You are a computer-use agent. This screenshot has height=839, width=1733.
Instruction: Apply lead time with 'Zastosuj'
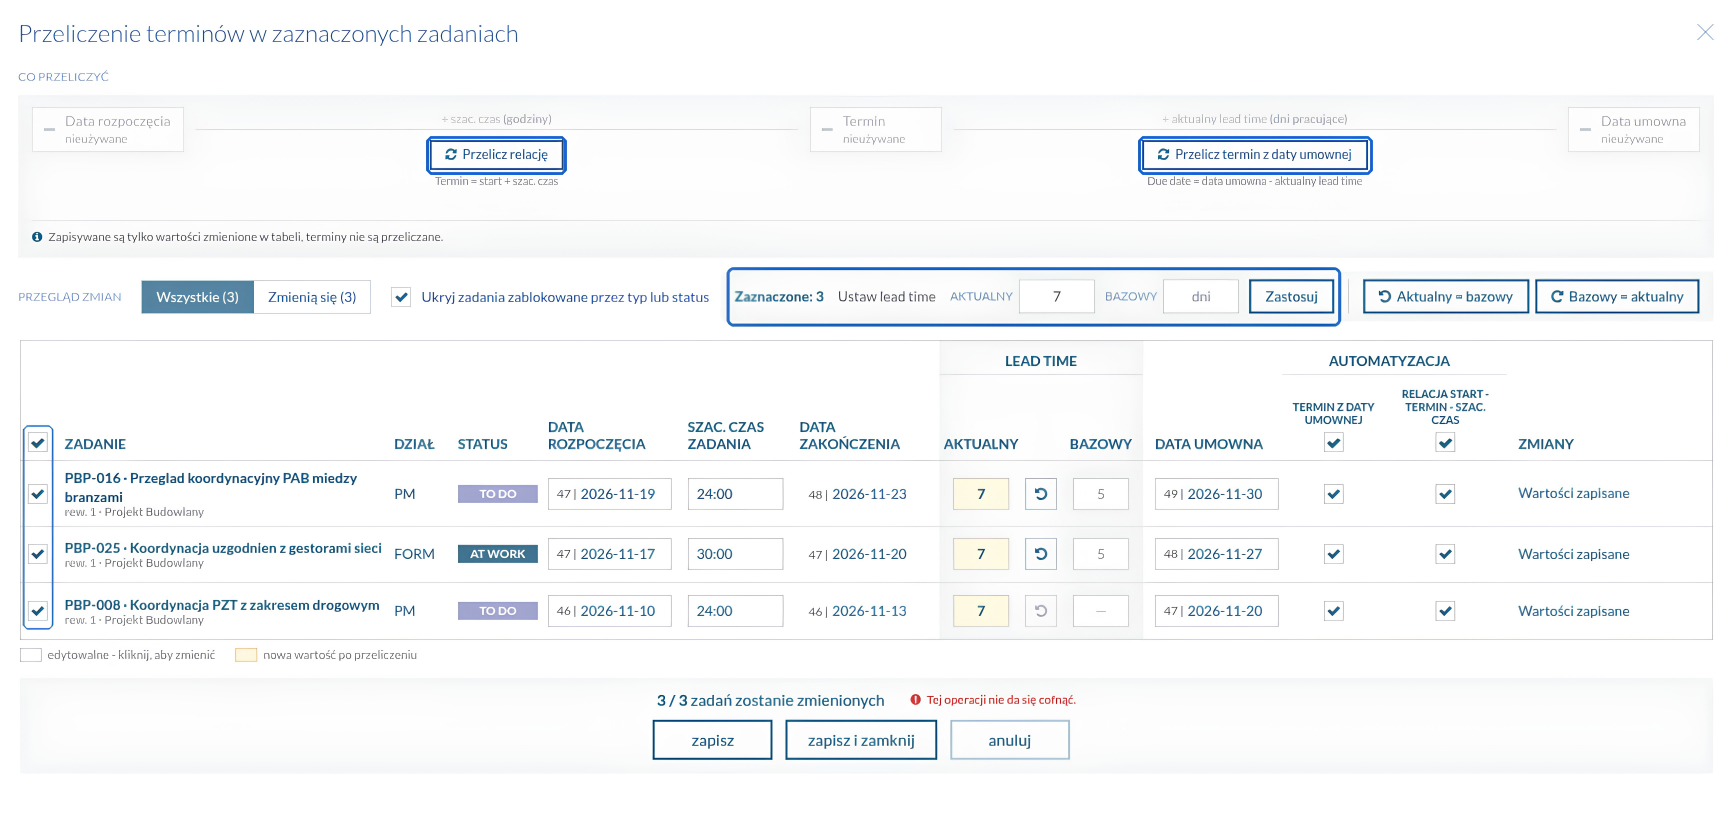[1291, 297]
